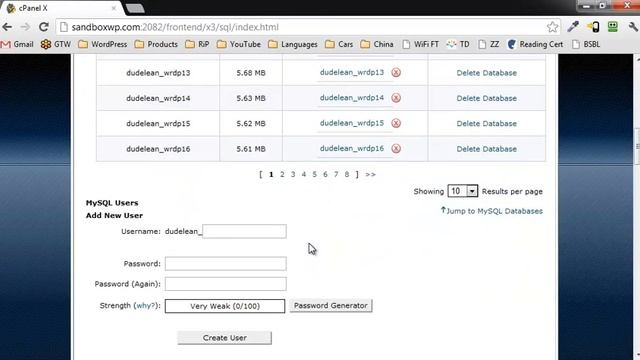Open the Chrome wrench menu

pyautogui.click(x=633, y=27)
